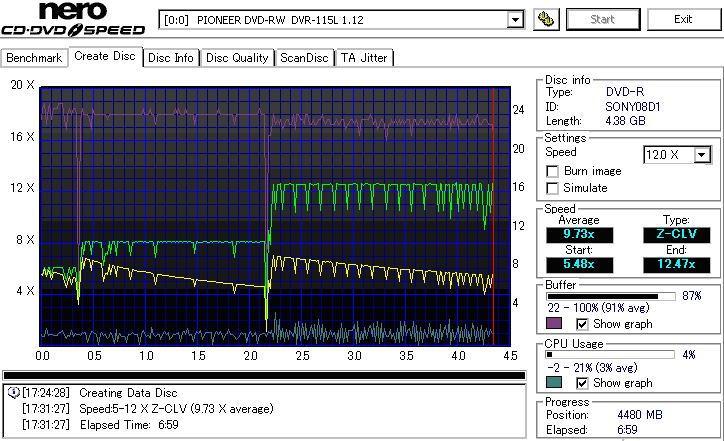Pick the purple Buffer graph color swatch
724x441 pixels.
pos(553,324)
